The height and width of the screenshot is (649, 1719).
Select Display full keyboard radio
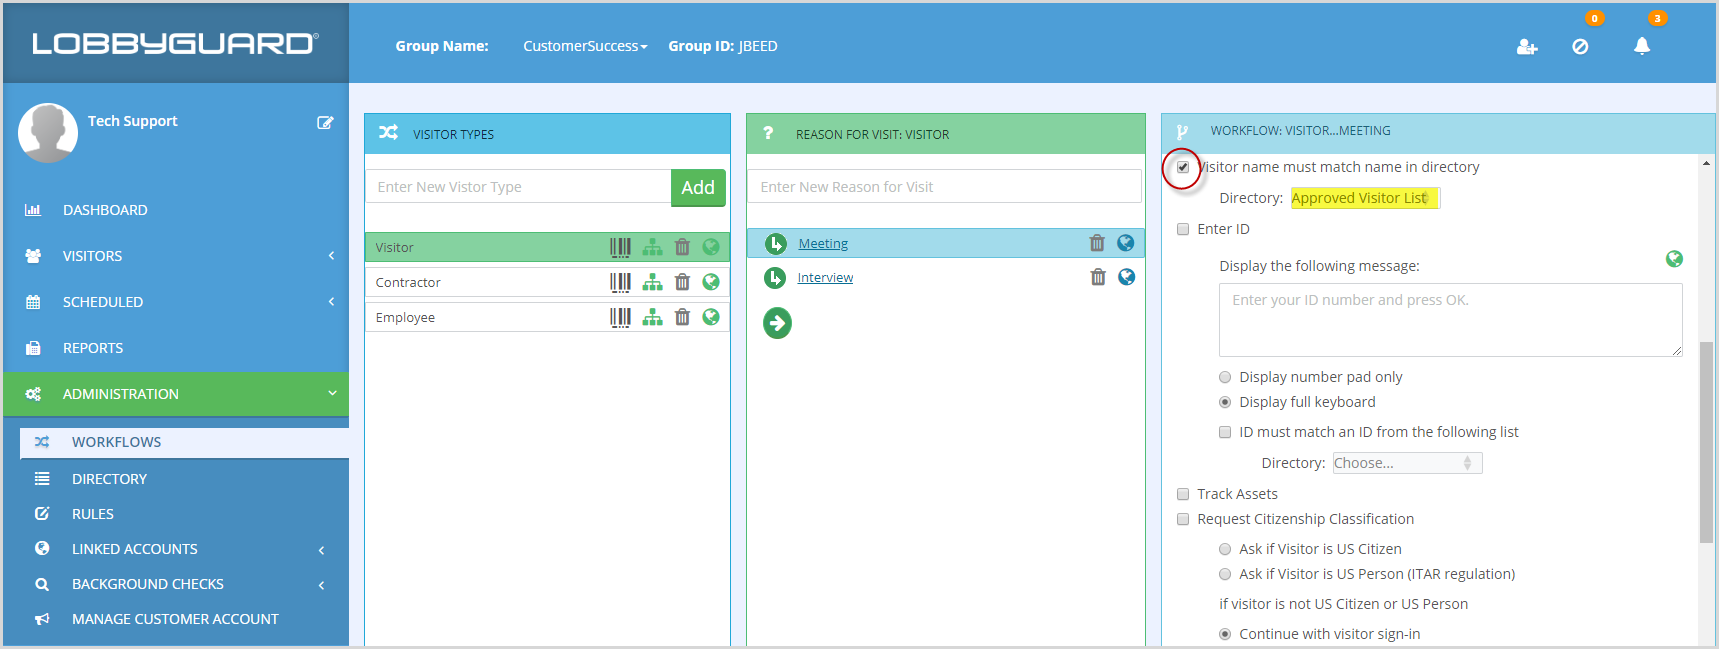pos(1225,402)
